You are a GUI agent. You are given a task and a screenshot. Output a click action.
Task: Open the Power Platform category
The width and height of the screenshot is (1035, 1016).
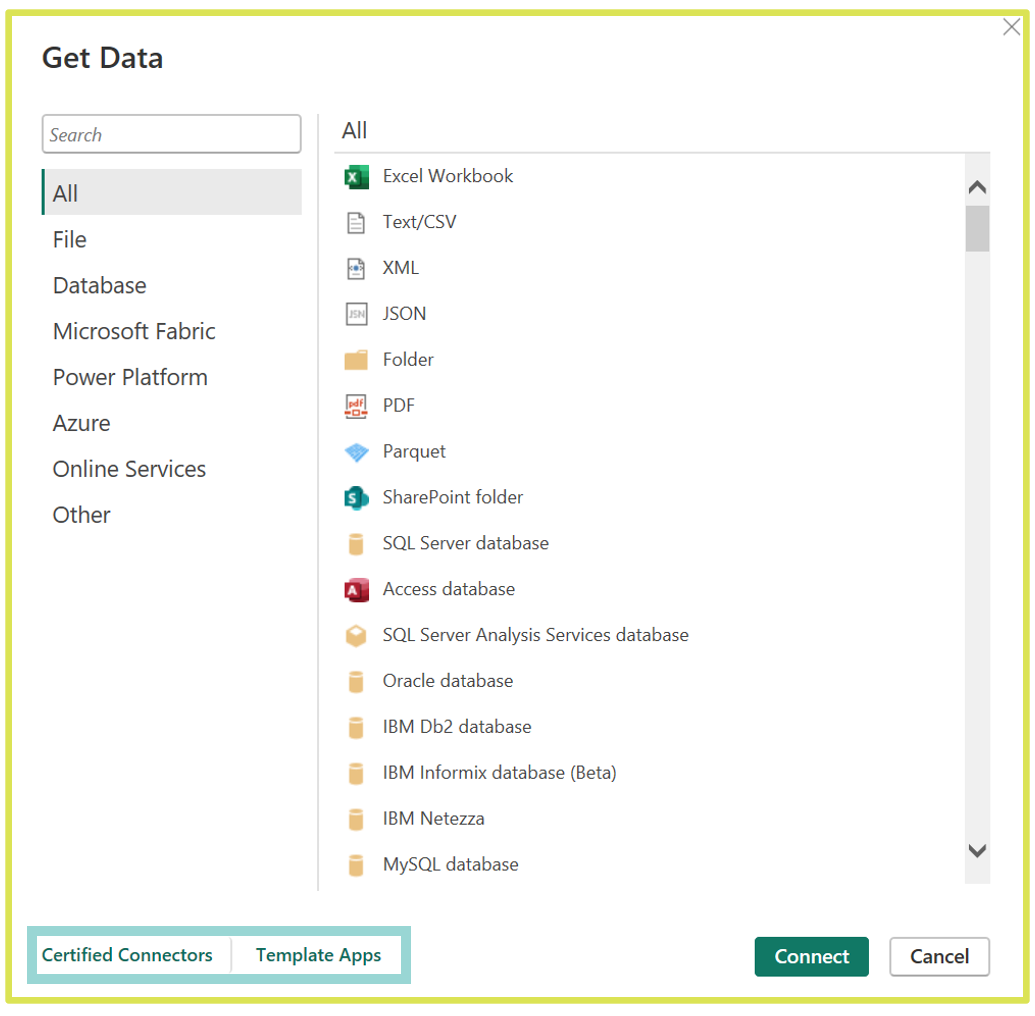(172, 378)
